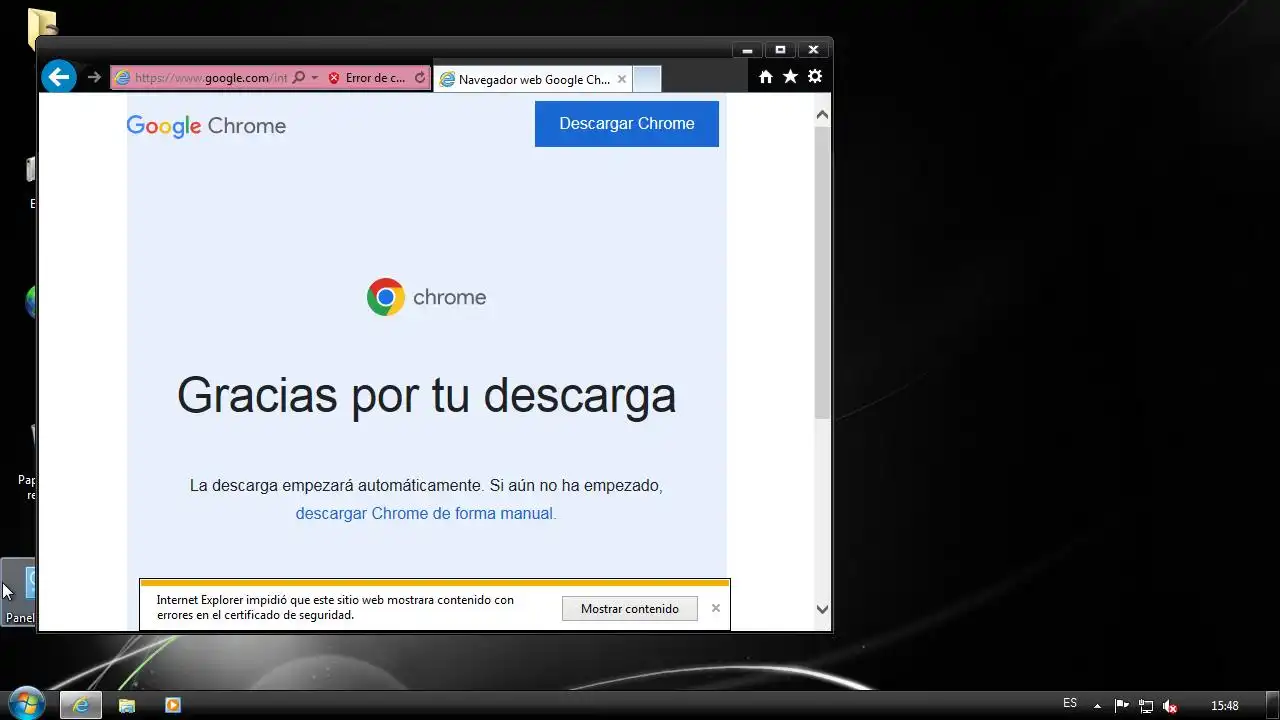The image size is (1280, 720).
Task: Refresh the page with the reload icon
Action: coord(420,78)
